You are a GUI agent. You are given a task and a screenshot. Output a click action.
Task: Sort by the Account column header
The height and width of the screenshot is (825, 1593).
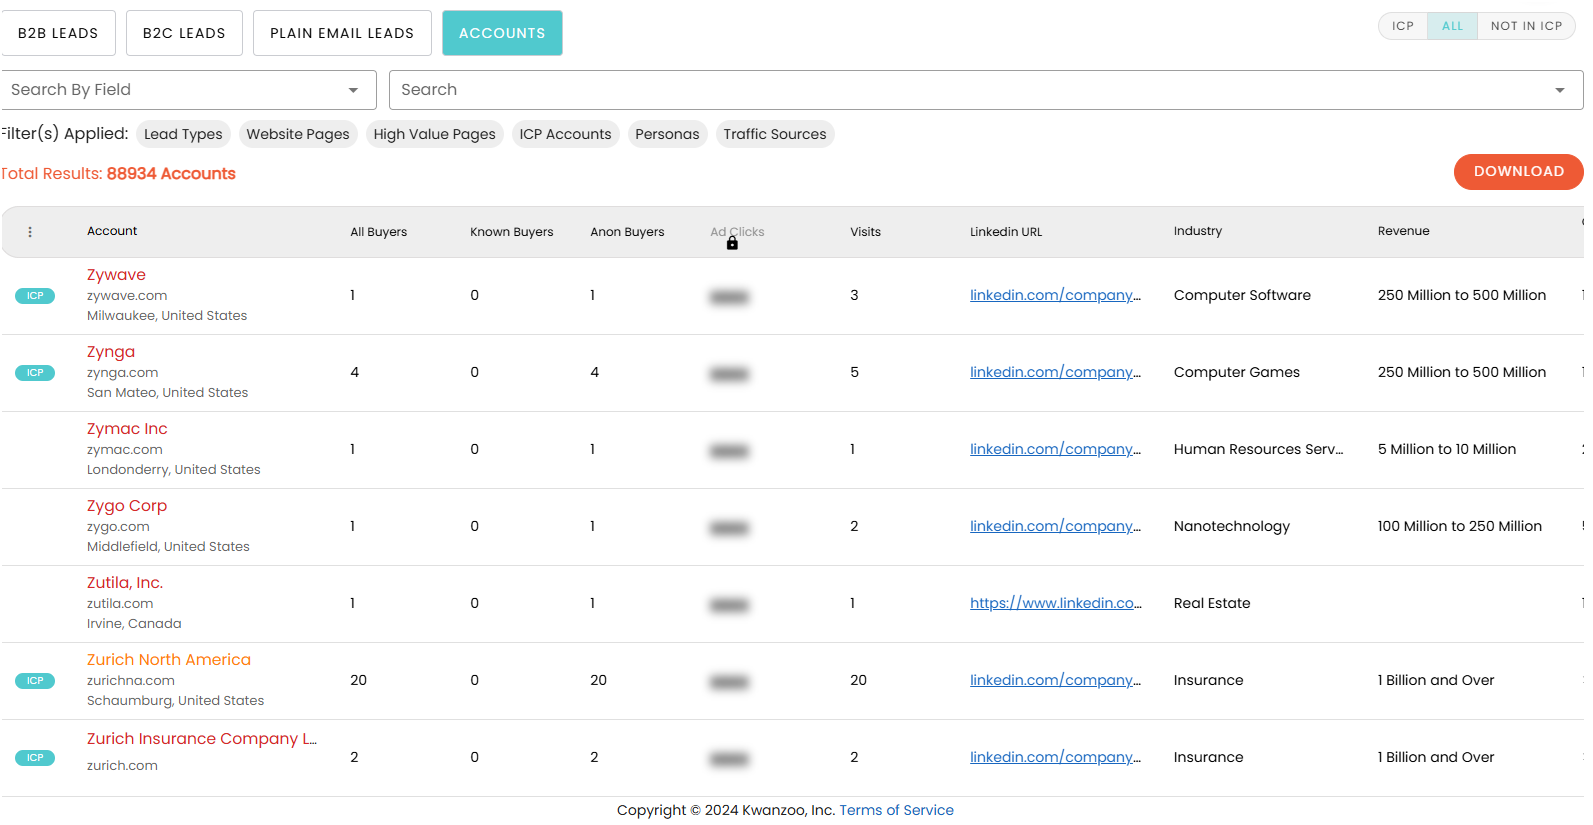tap(112, 231)
